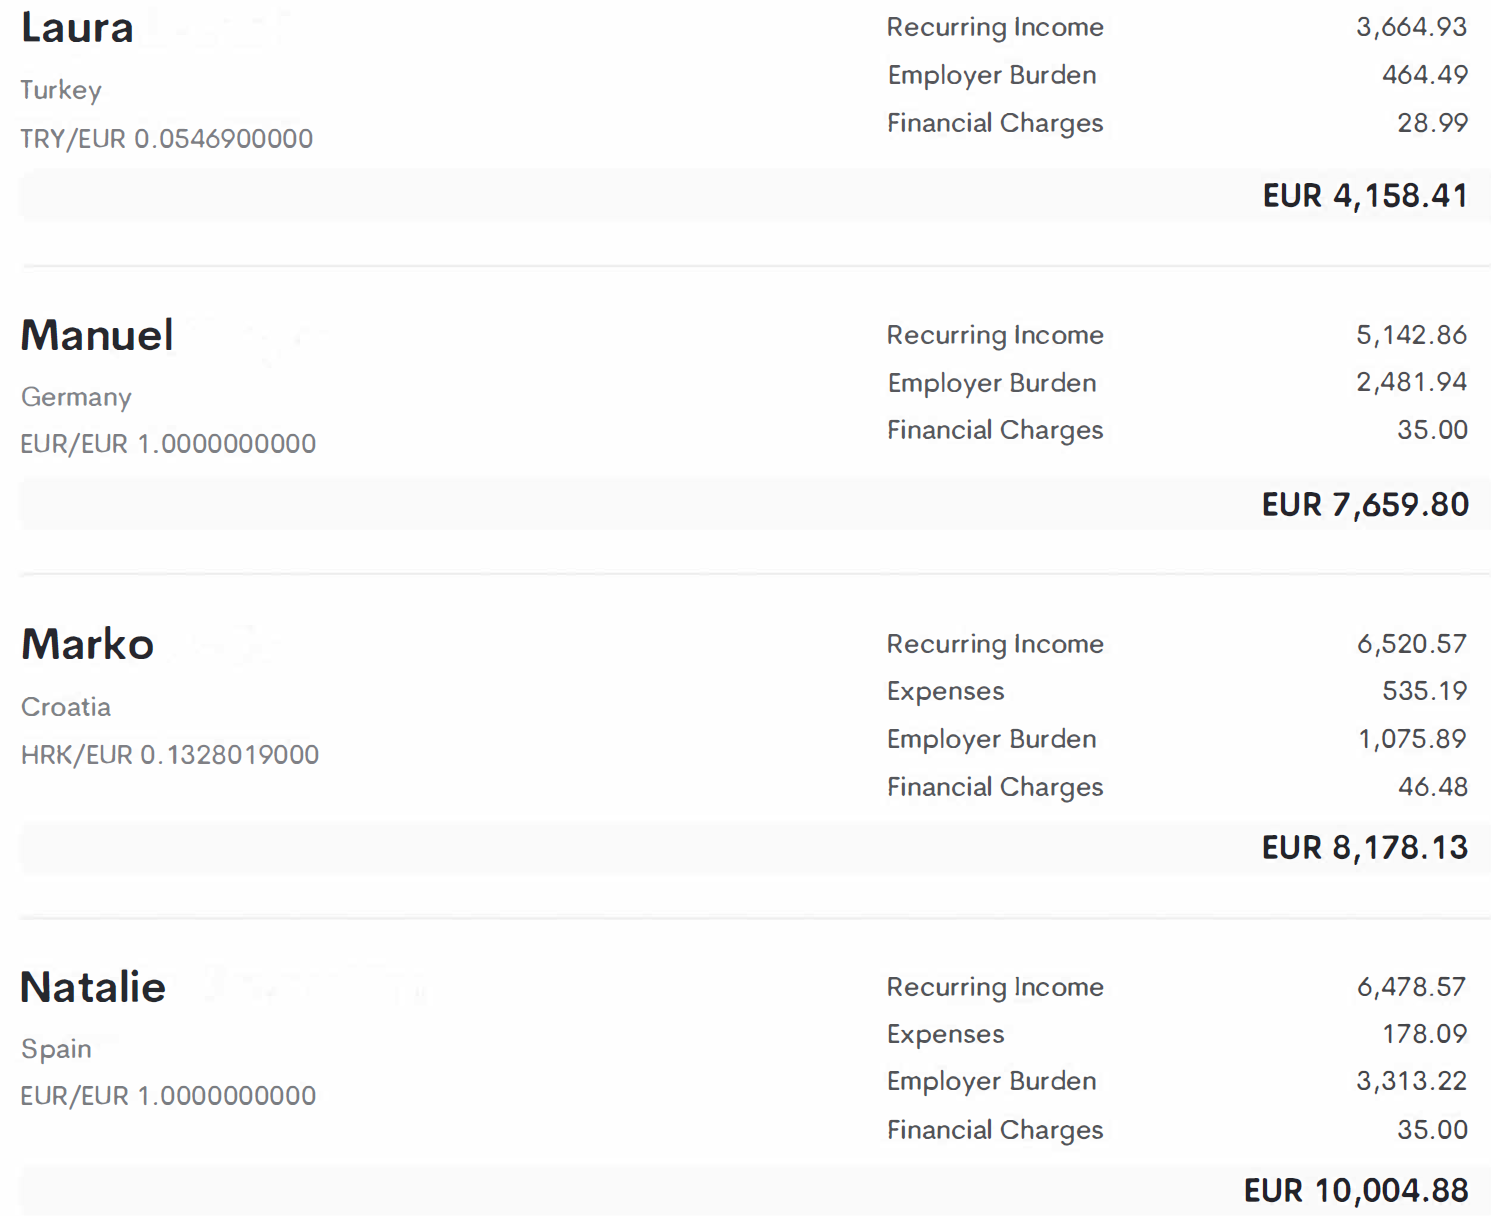Select the Manuel employee name heading
Image resolution: width=1491 pixels, height=1216 pixels.
(x=97, y=335)
